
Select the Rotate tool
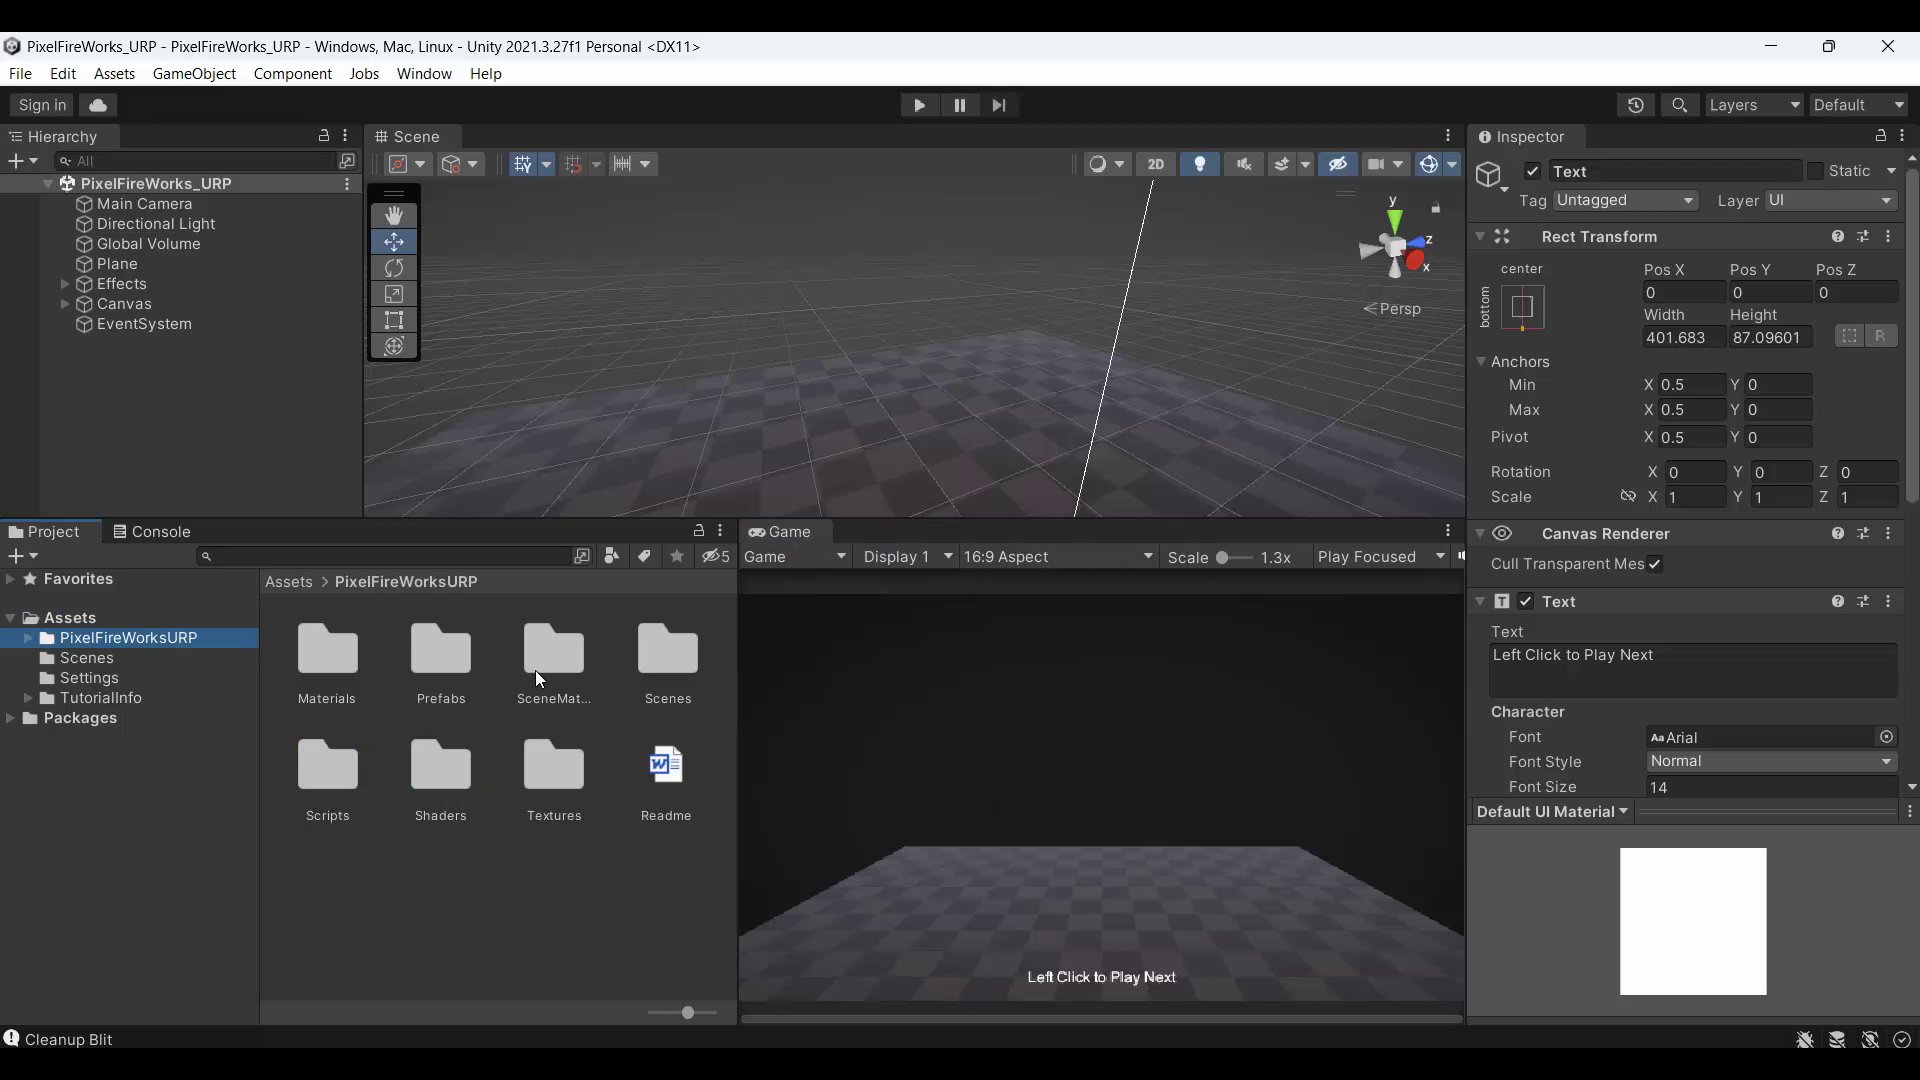[x=394, y=268]
